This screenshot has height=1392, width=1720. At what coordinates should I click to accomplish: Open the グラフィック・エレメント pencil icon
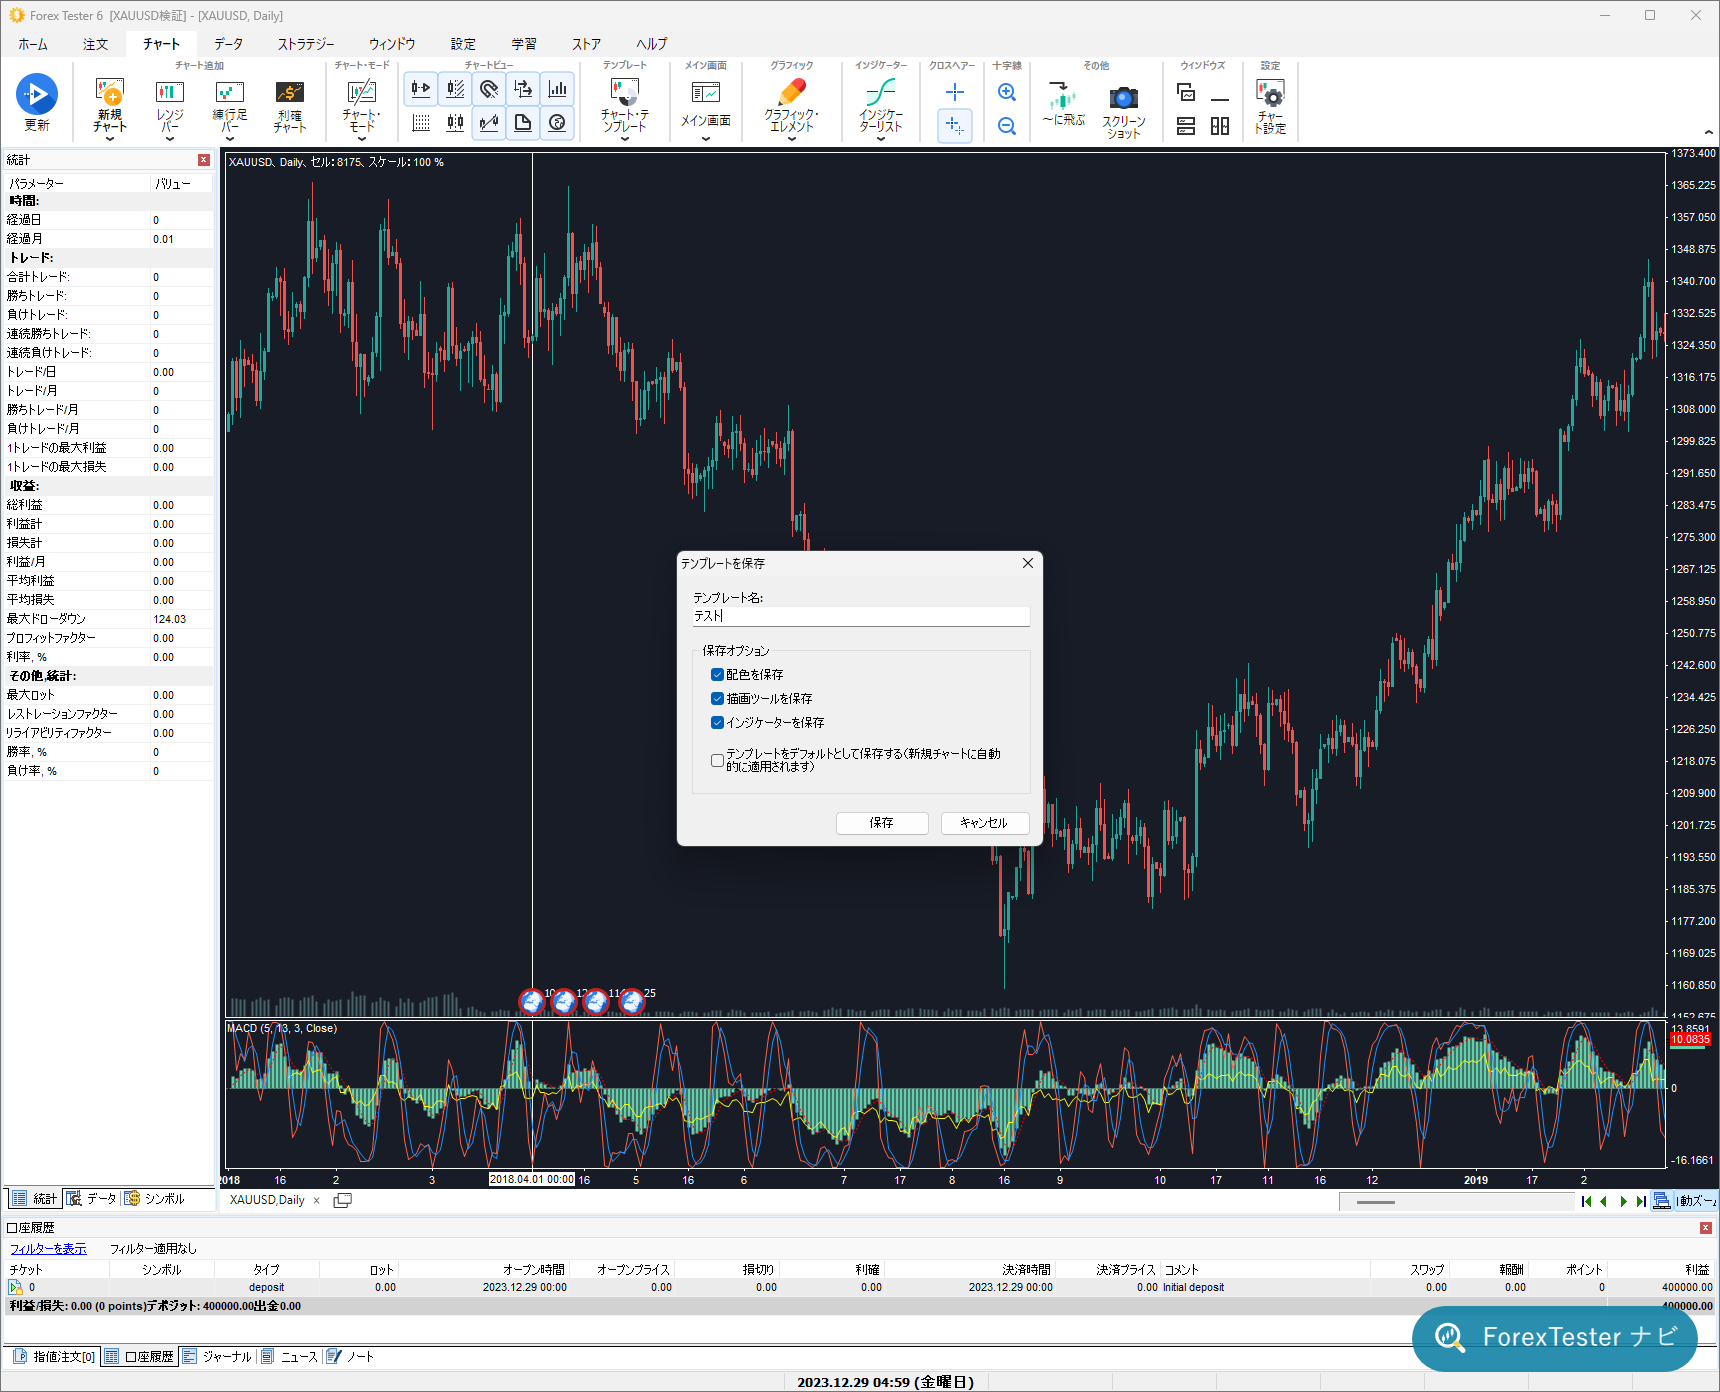pos(792,91)
